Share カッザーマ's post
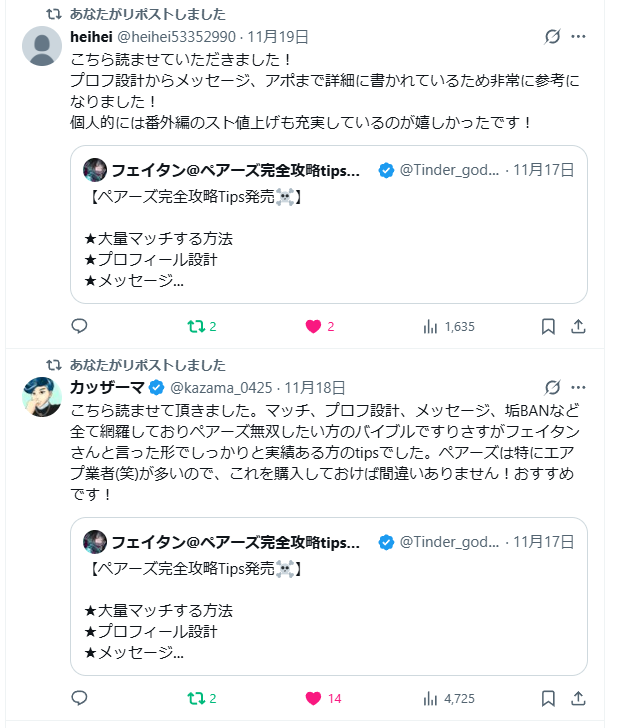620x728 pixels. [578, 698]
